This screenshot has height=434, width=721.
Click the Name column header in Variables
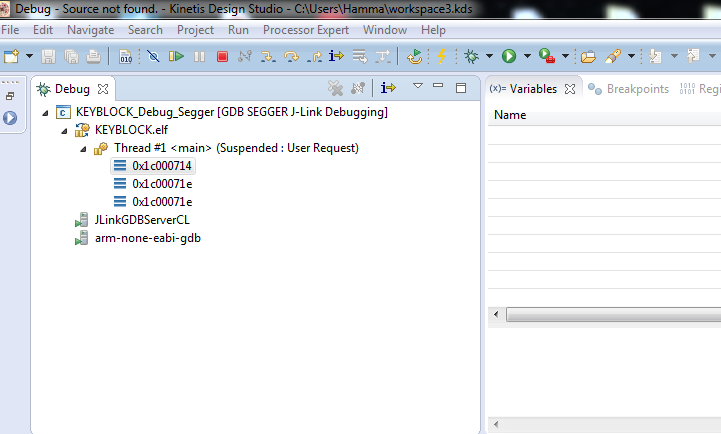[510, 115]
